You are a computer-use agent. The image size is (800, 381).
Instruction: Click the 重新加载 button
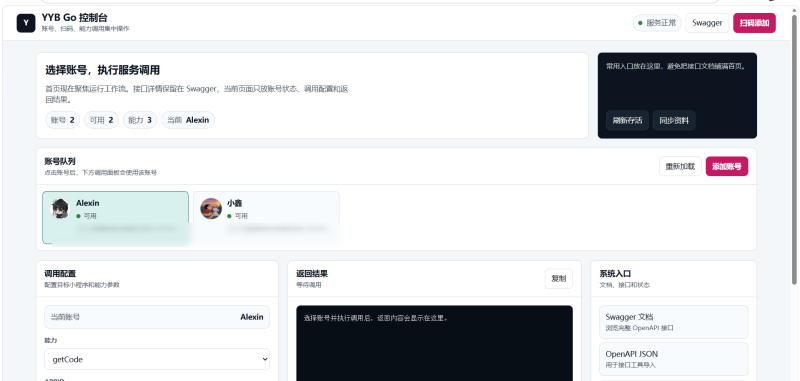(x=680, y=166)
